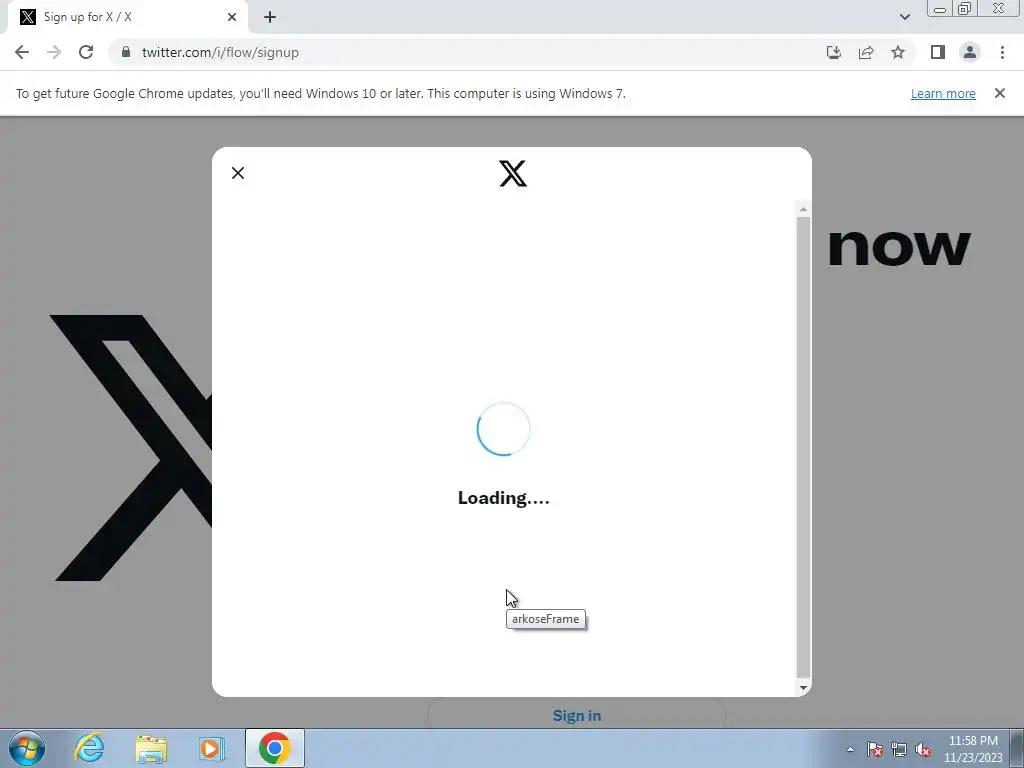The image size is (1024, 768).
Task: Reload the twitter signup page
Action: pyautogui.click(x=86, y=52)
